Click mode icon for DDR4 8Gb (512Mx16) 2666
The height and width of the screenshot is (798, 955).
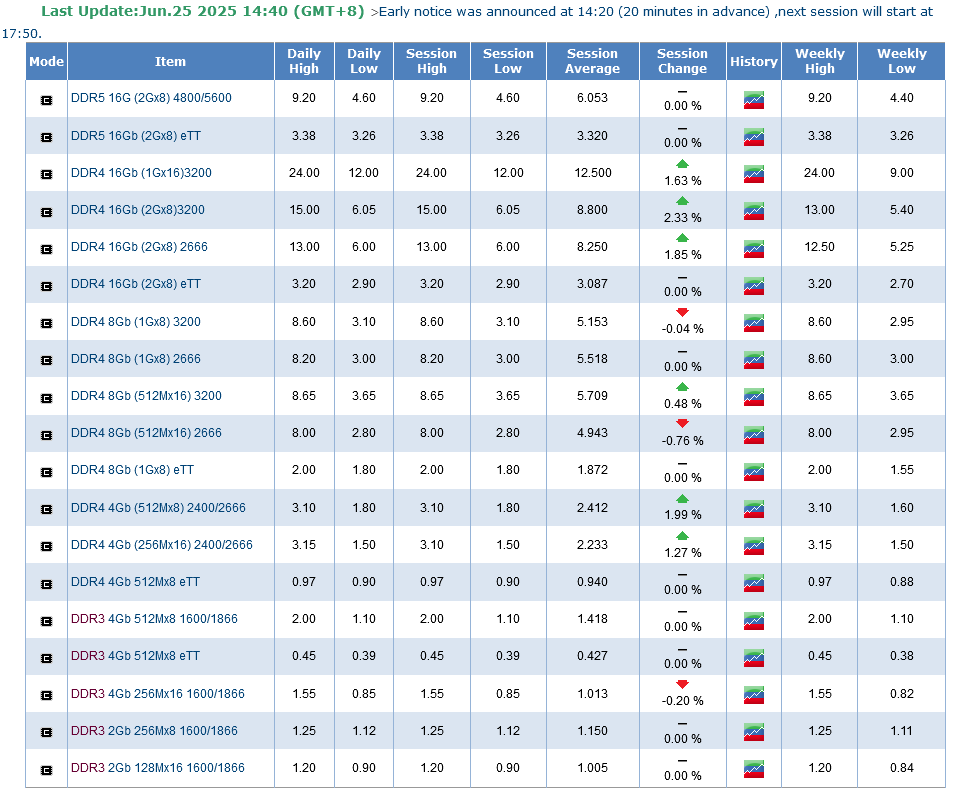pos(46,434)
